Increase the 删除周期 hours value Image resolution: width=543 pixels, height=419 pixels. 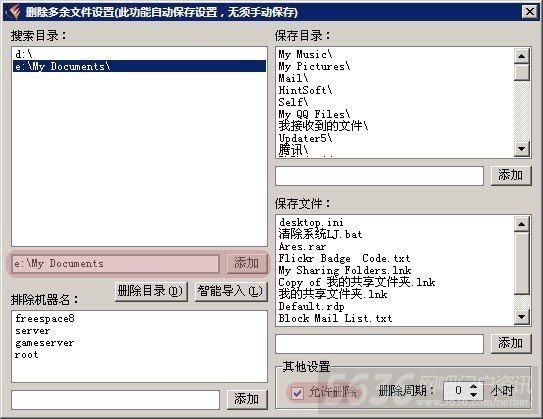[473, 387]
